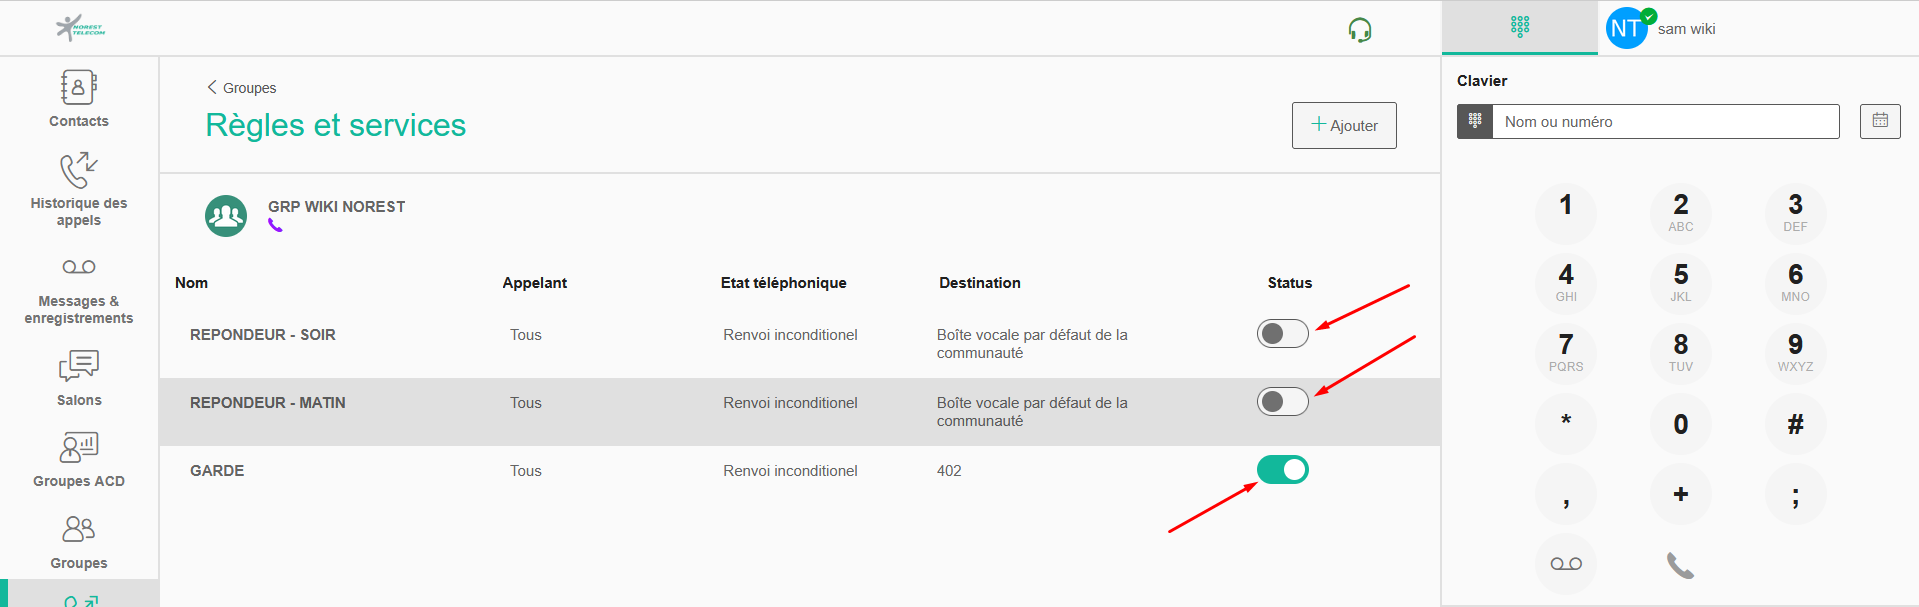This screenshot has height=607, width=1919.
Task: Open the Contacts section in the sidebar
Action: [x=79, y=99]
